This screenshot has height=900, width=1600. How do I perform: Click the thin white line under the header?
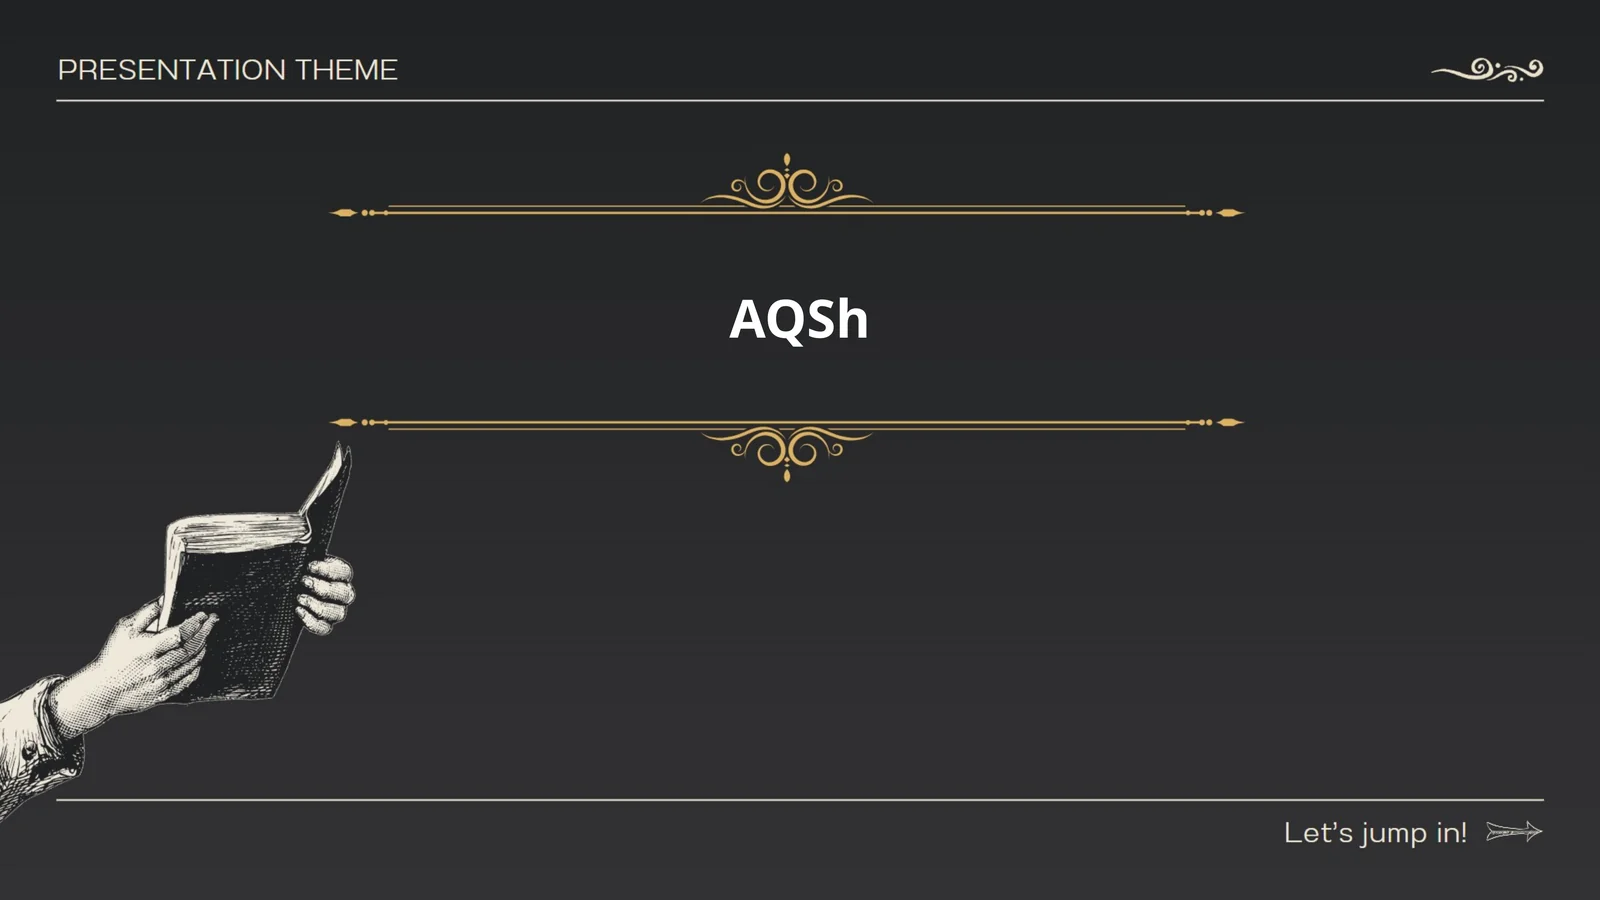(800, 100)
